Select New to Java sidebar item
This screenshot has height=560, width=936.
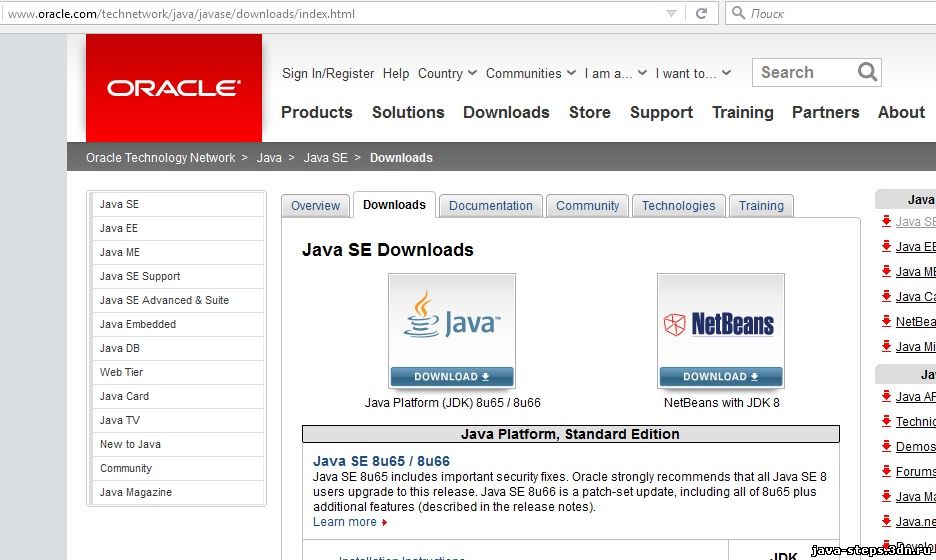(x=177, y=444)
